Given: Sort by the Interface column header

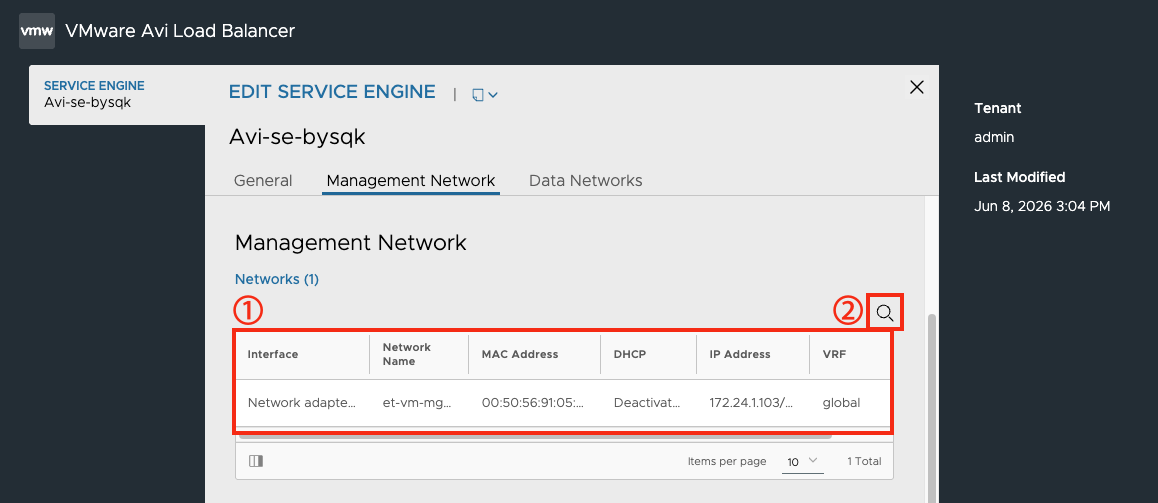Looking at the screenshot, I should pyautogui.click(x=273, y=354).
